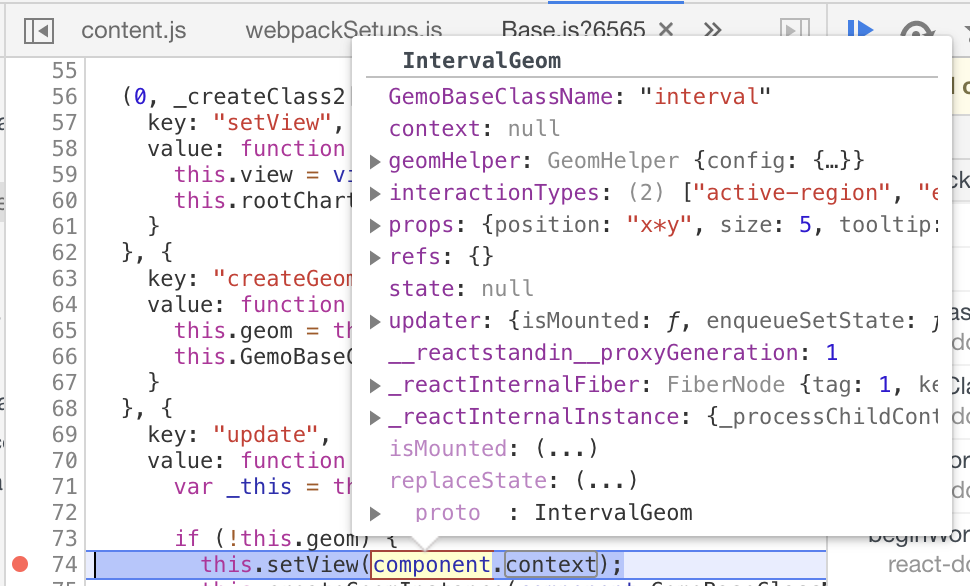970x586 pixels.
Task: Set a breakpoint on line 67
Action: pyautogui.click(x=63, y=382)
